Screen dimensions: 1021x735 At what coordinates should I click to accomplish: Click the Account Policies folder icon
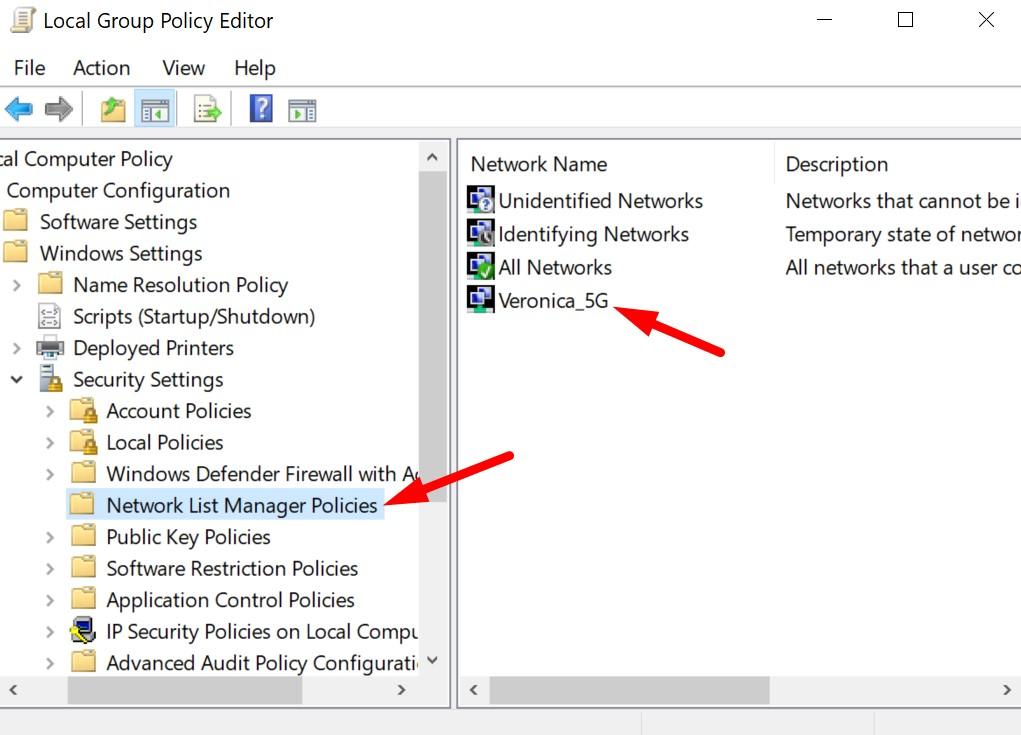coord(83,410)
